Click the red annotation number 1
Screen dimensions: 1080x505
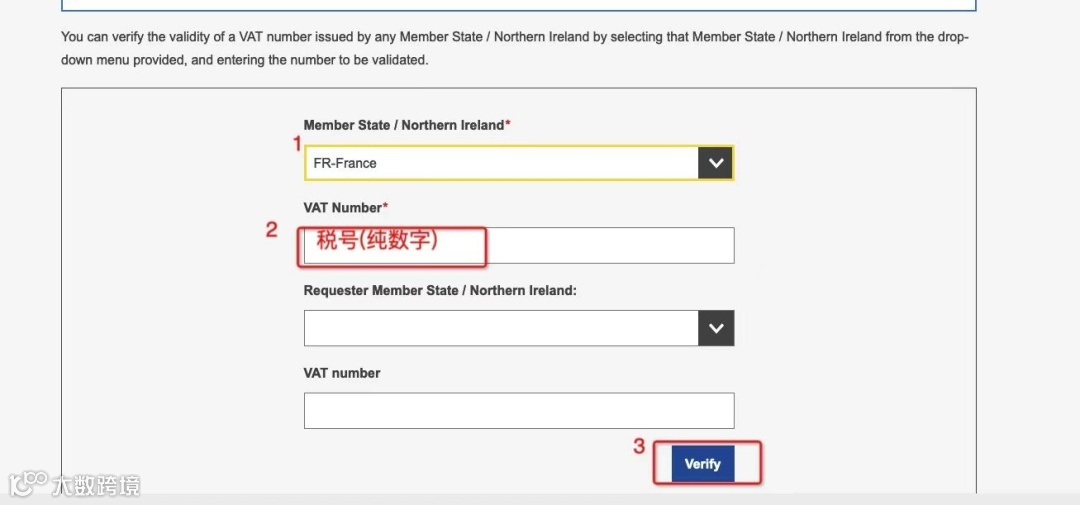click(297, 143)
